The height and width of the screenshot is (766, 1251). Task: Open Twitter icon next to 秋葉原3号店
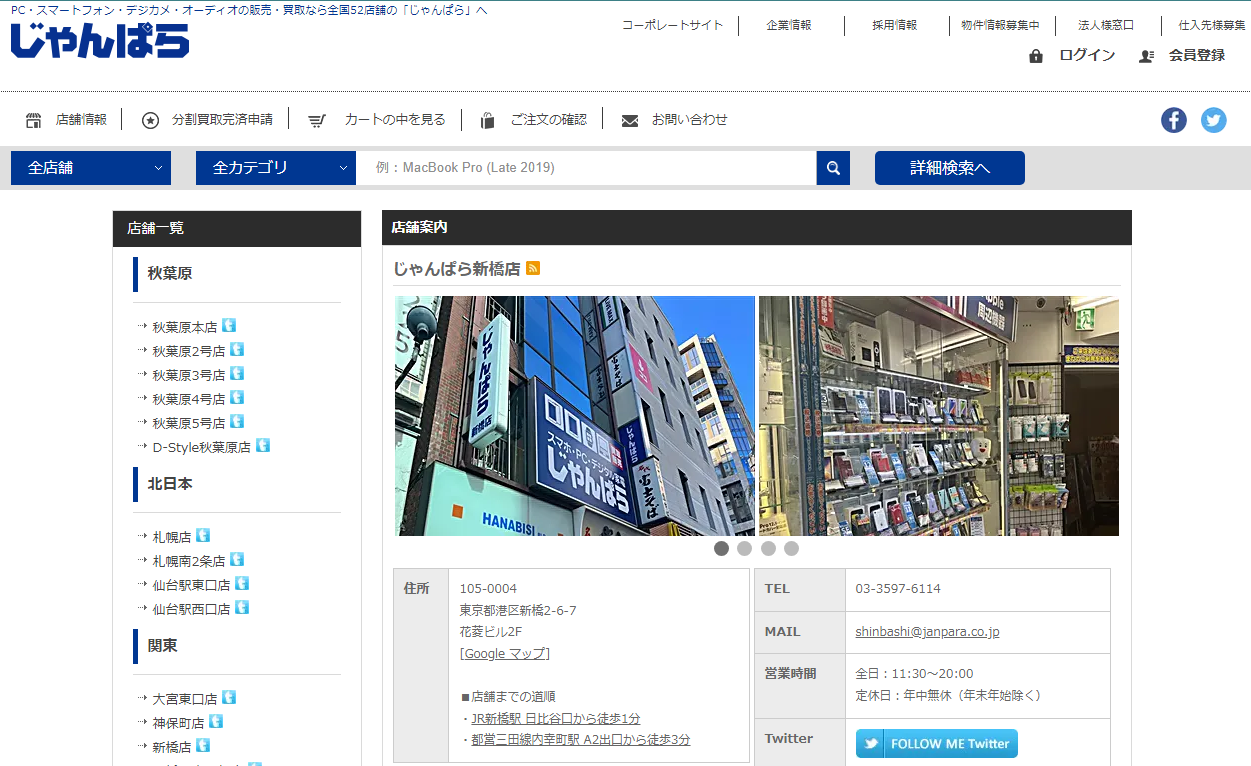coord(237,373)
